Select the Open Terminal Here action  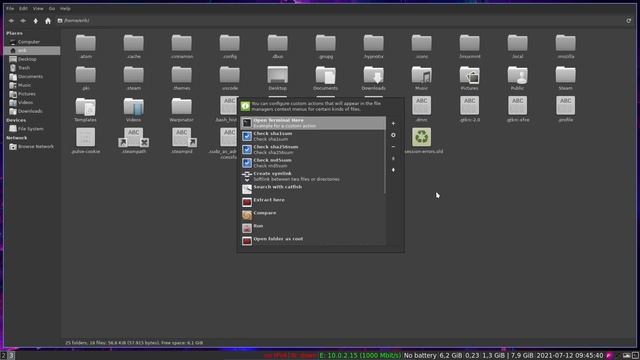click(313, 123)
